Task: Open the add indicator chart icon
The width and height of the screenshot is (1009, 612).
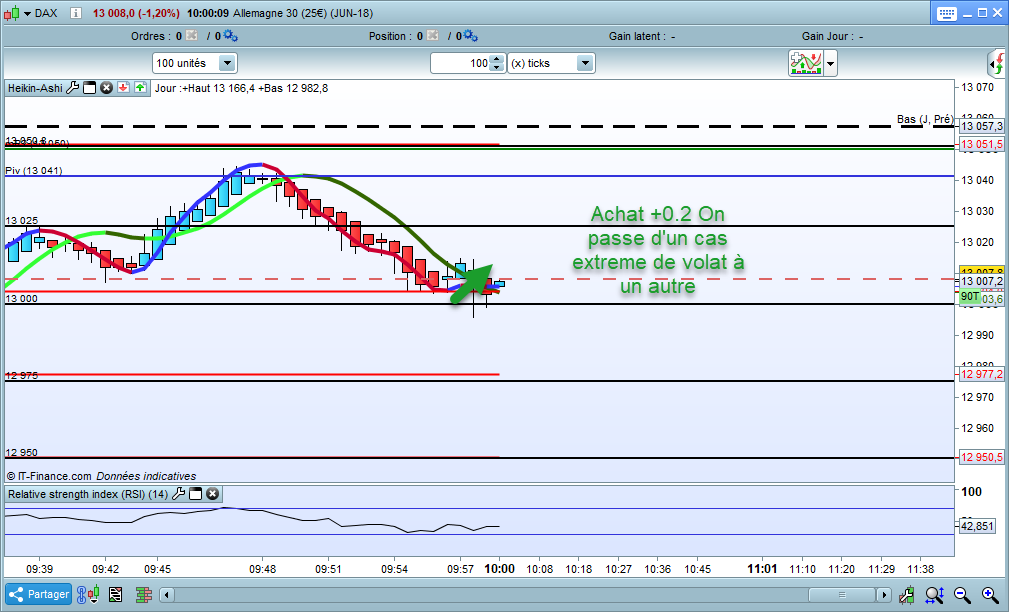Action: pos(806,63)
